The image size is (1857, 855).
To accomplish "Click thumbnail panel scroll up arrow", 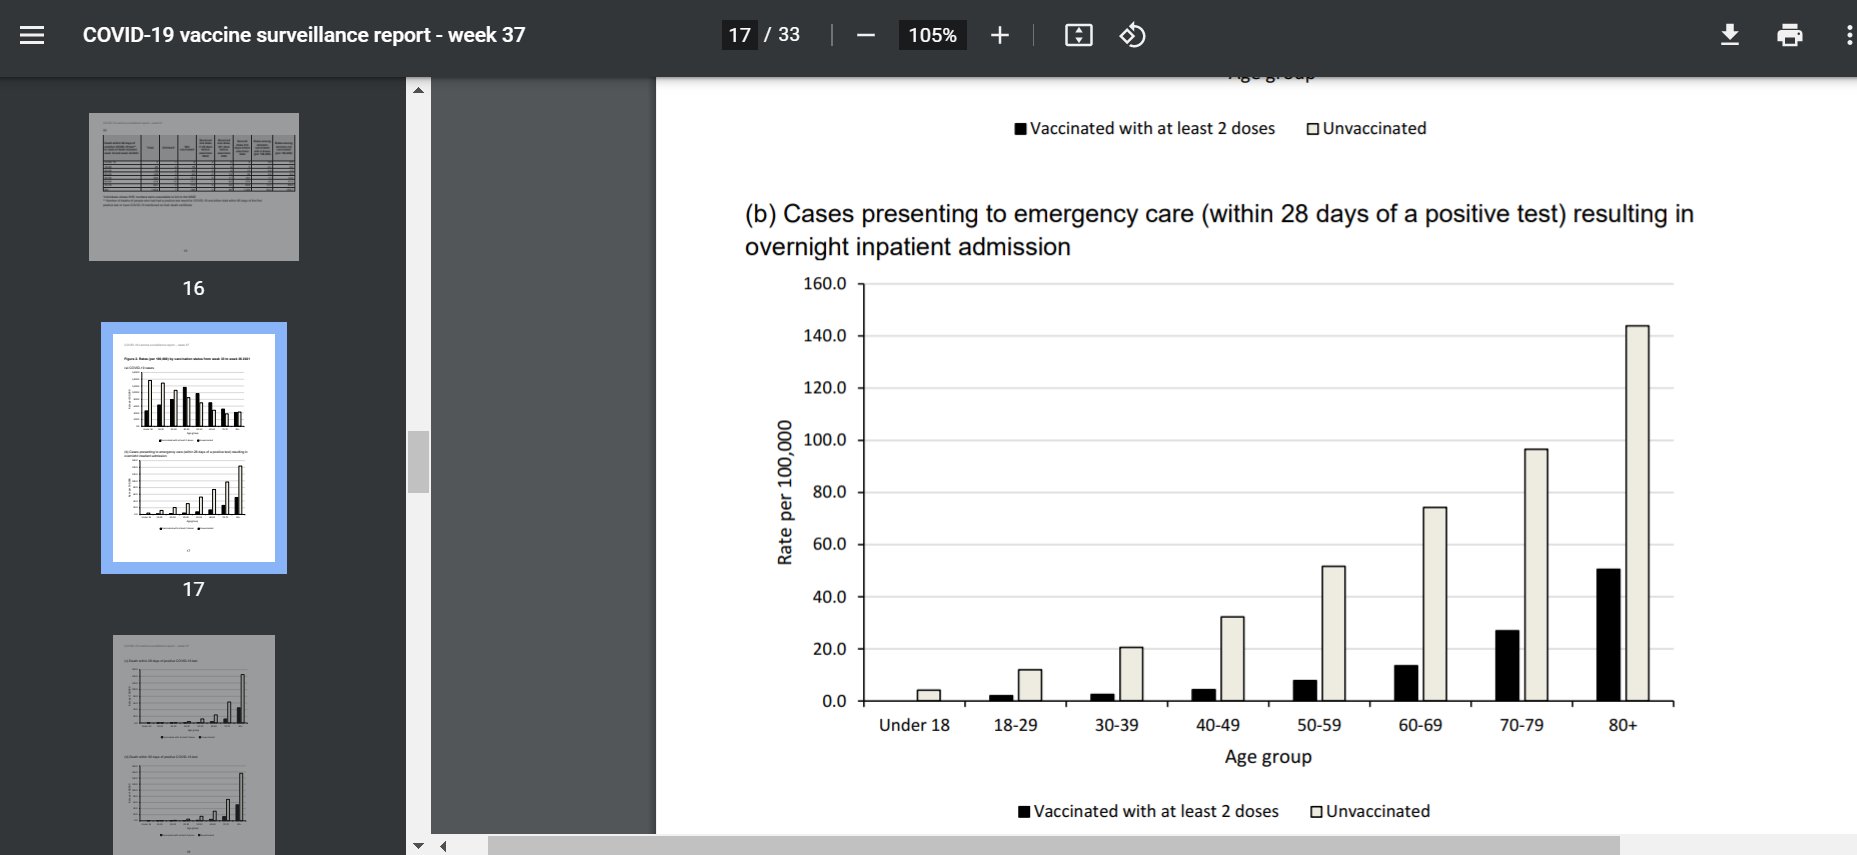I will click(418, 90).
